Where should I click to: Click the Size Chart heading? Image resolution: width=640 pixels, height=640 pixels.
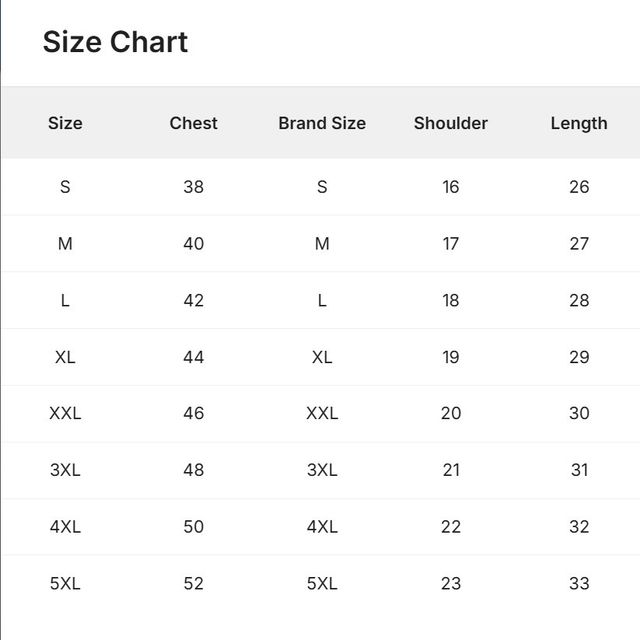point(115,42)
